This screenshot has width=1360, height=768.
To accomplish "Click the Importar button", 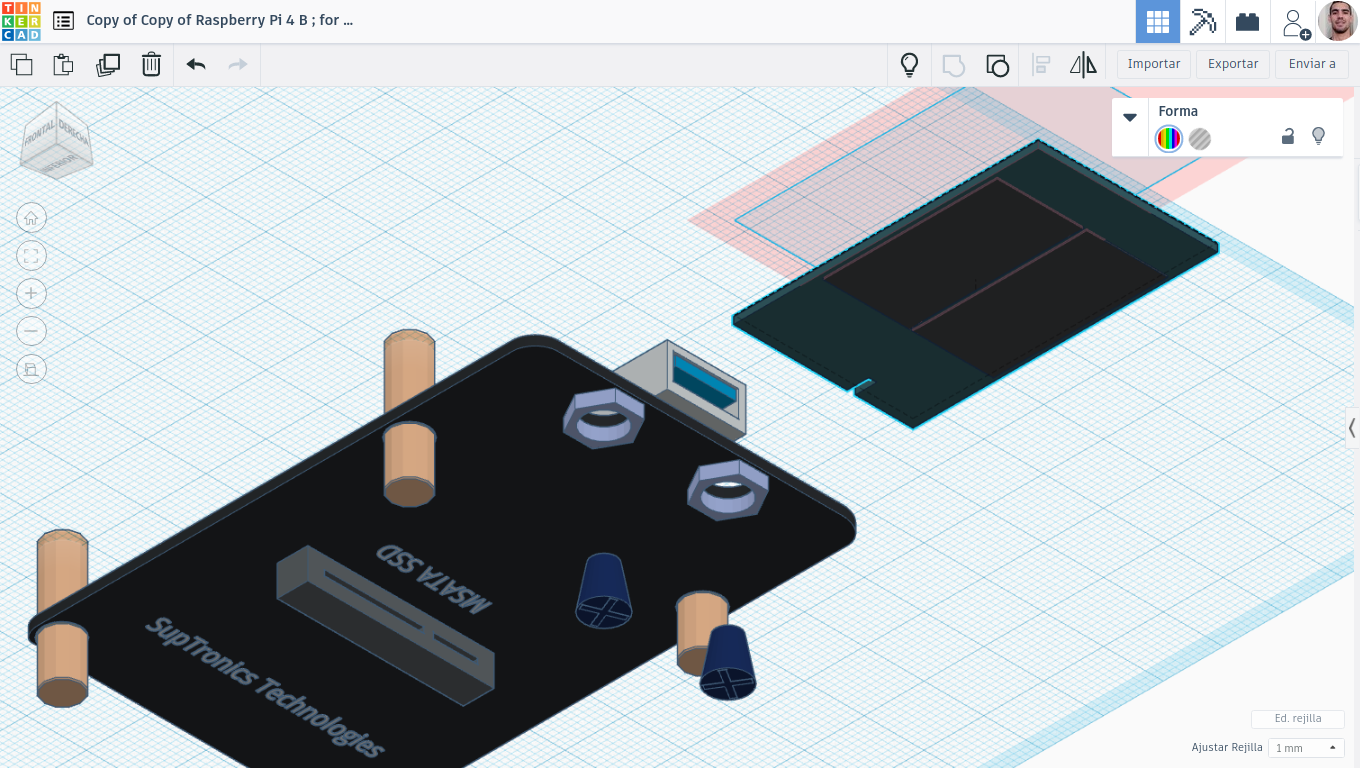I will coord(1154,64).
